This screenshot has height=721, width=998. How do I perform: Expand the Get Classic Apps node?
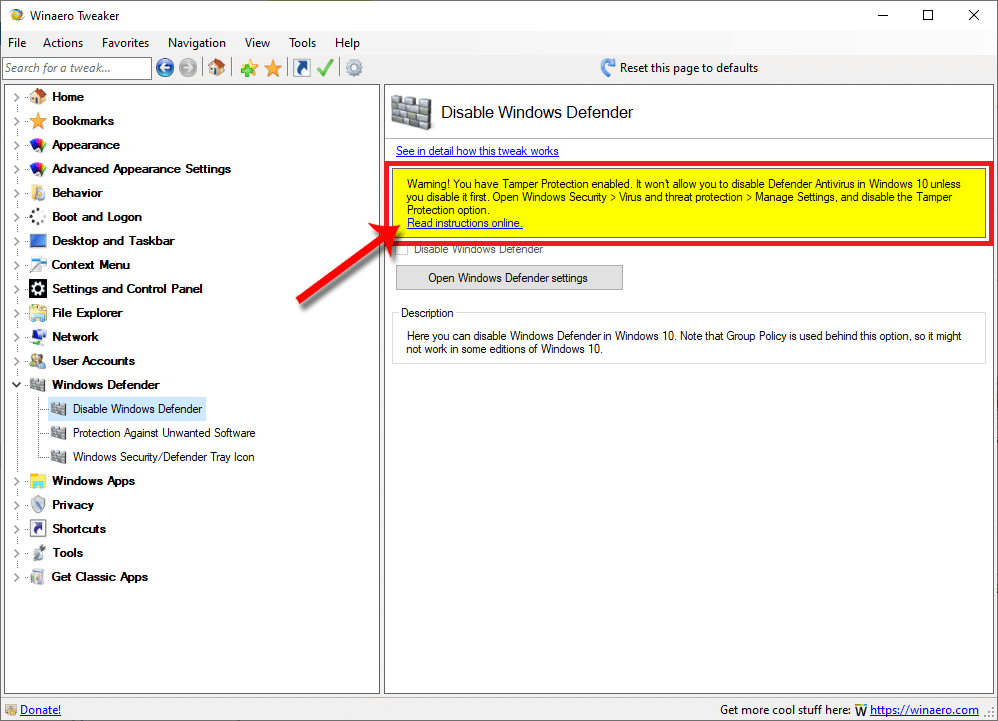[x=17, y=577]
